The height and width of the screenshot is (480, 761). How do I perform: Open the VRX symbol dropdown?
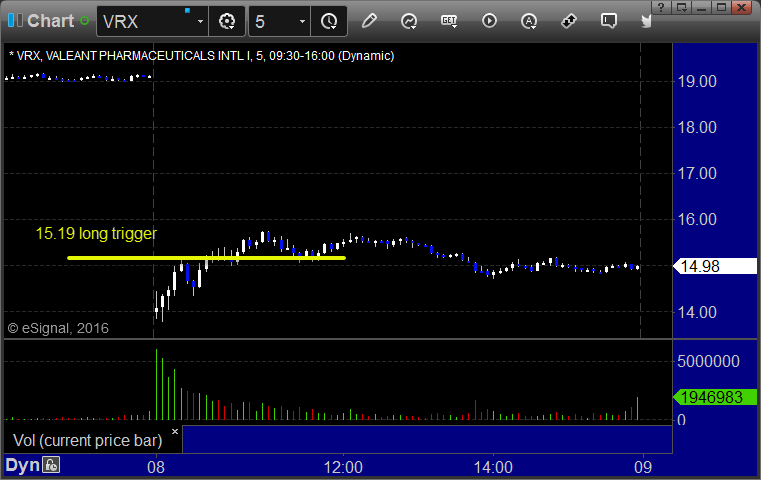(x=200, y=21)
